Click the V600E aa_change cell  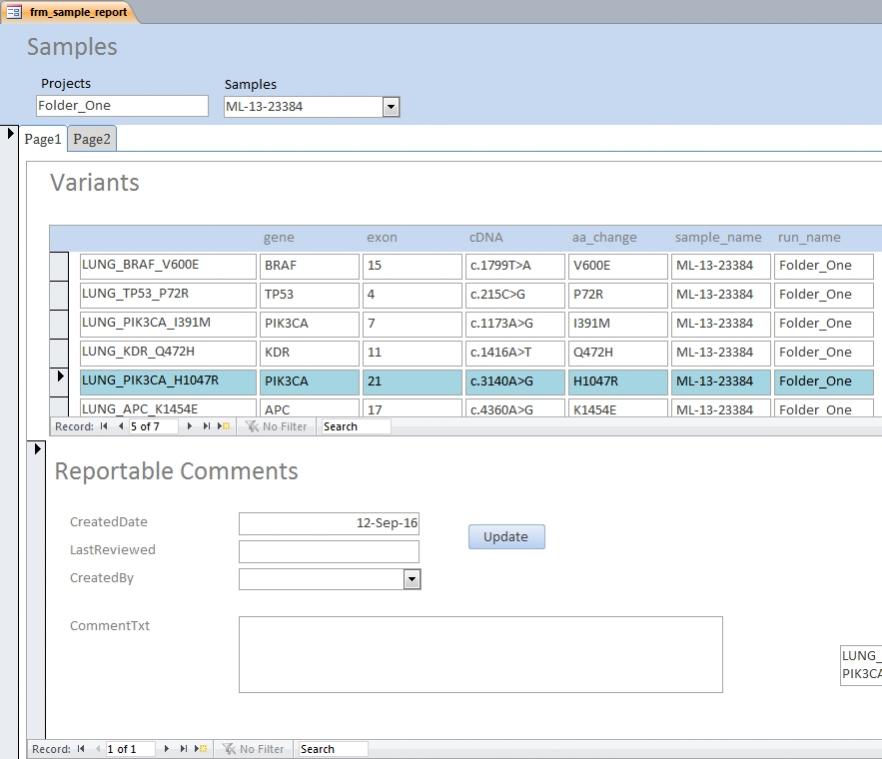click(618, 266)
